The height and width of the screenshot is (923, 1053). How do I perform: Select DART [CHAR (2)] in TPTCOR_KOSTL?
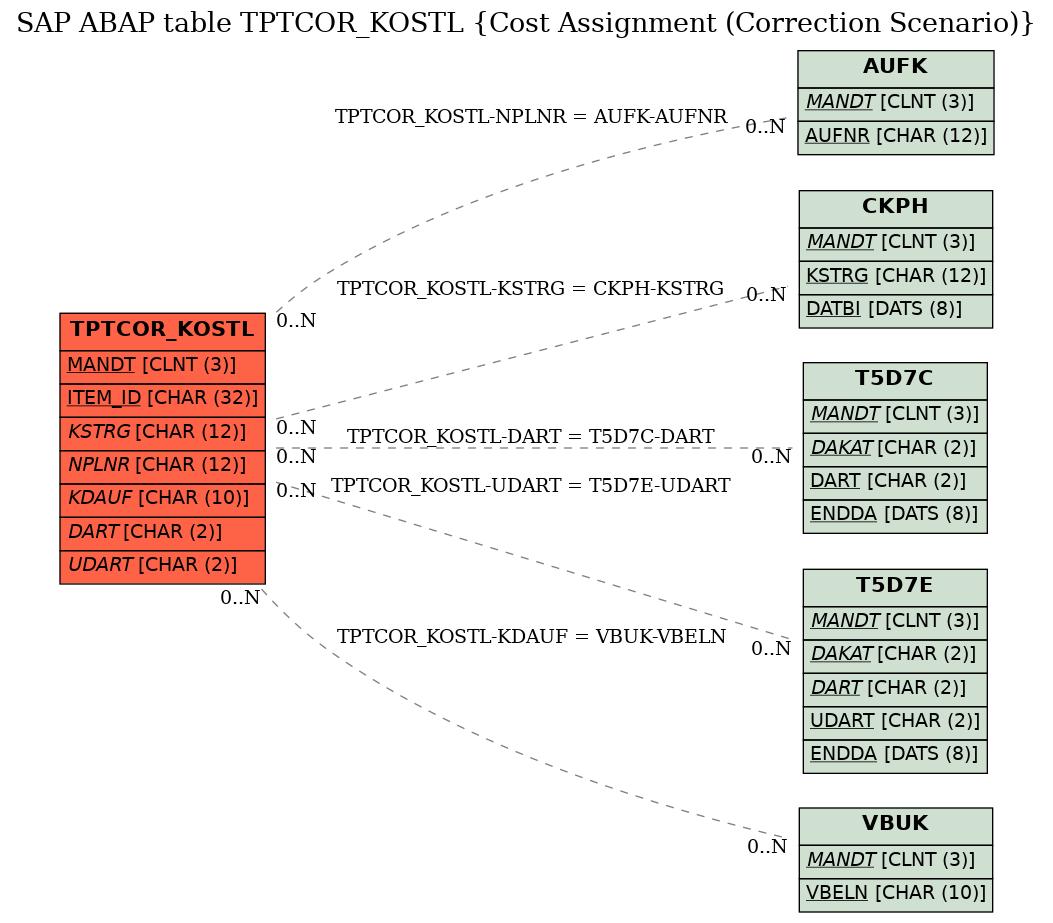pyautogui.click(x=163, y=533)
